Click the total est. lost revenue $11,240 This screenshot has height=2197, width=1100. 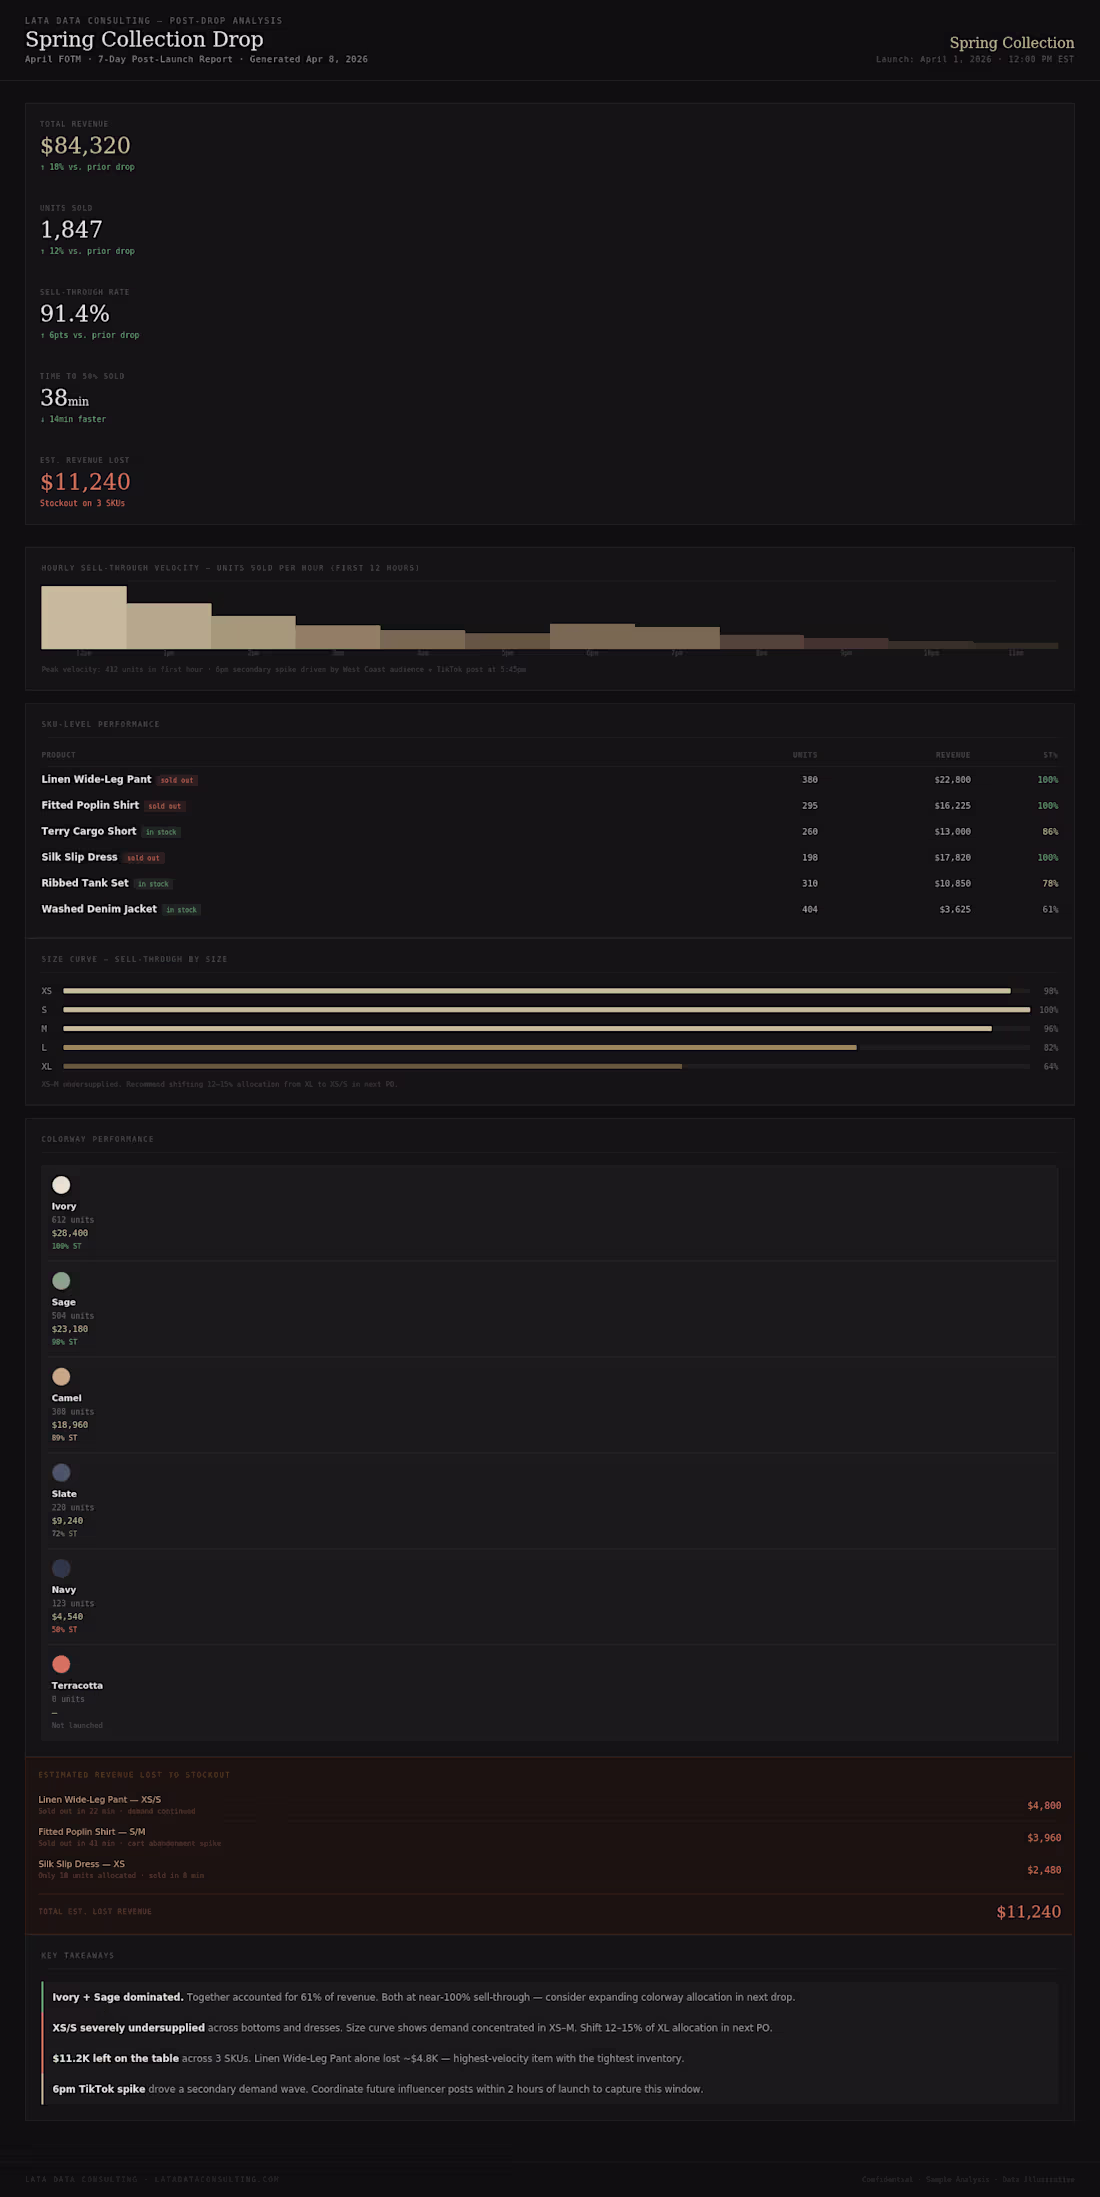click(1029, 1912)
